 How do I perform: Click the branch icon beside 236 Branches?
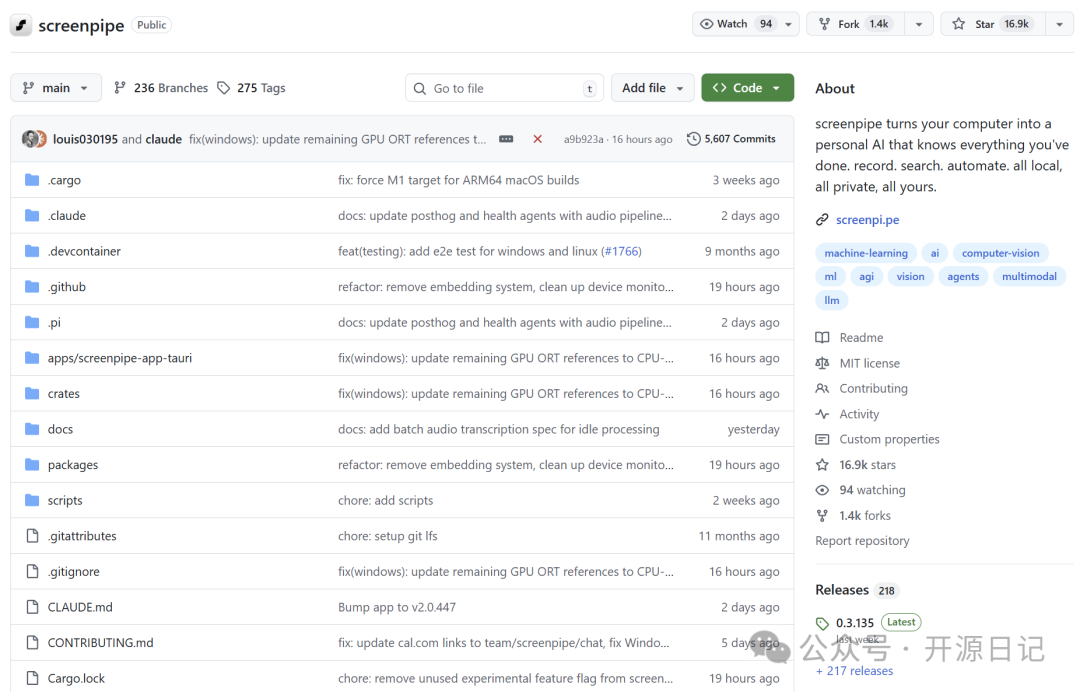point(119,88)
